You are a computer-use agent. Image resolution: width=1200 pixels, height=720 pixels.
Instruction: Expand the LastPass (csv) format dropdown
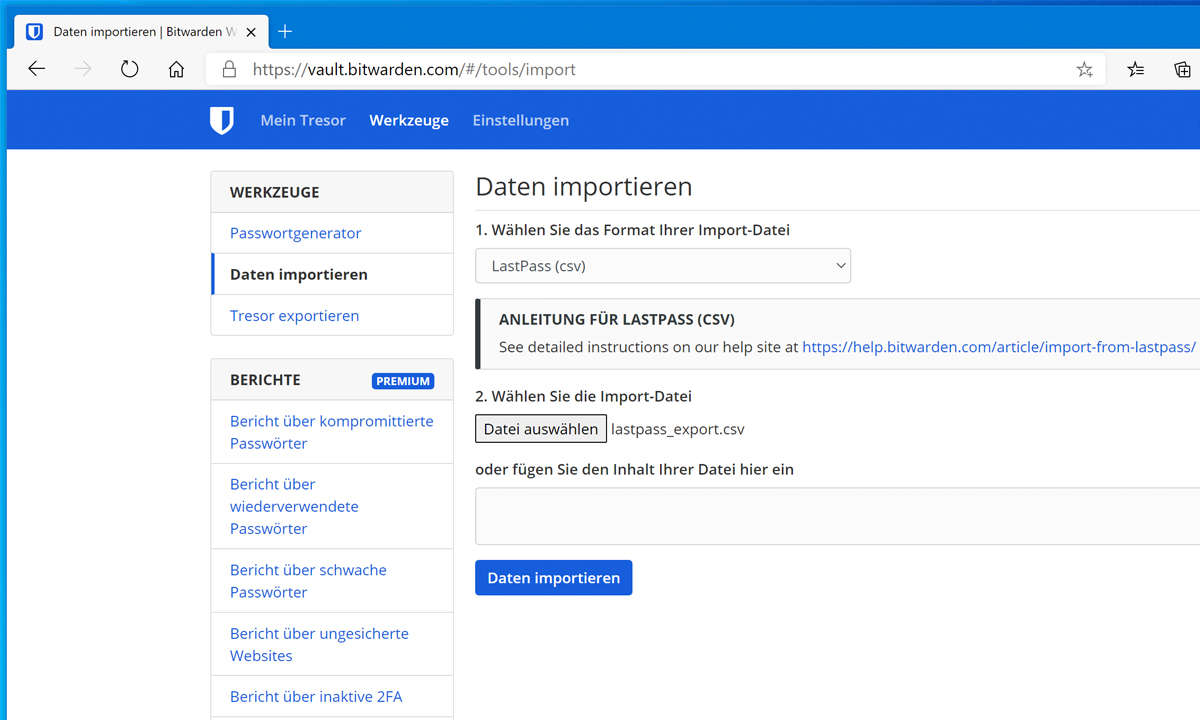[x=663, y=266]
